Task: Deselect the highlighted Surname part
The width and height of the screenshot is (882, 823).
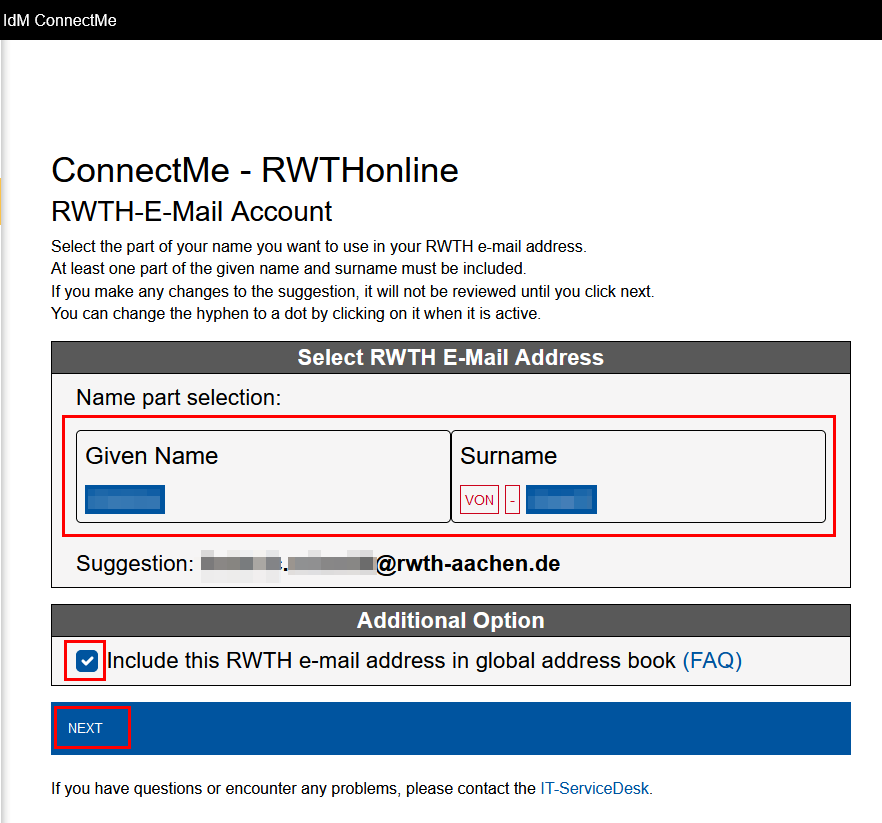Action: 561,499
